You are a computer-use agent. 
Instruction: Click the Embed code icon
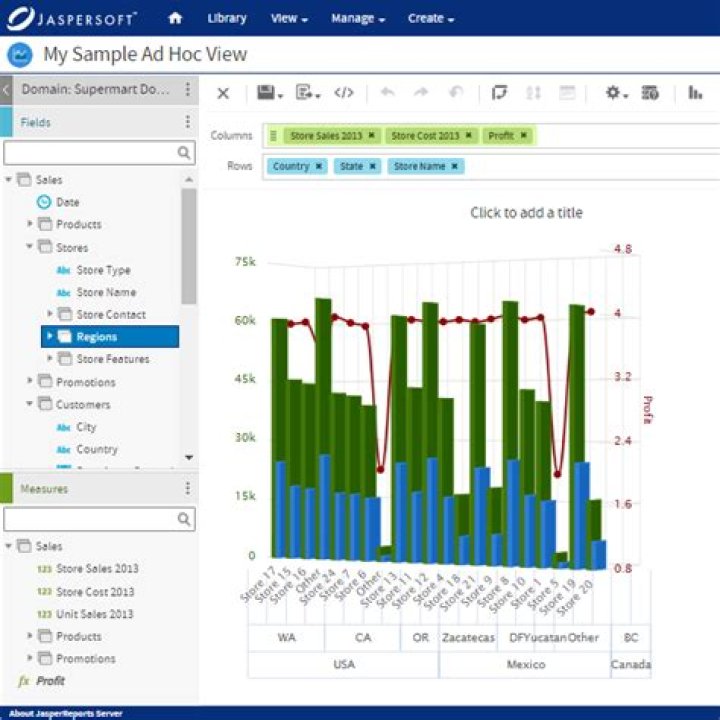[343, 93]
